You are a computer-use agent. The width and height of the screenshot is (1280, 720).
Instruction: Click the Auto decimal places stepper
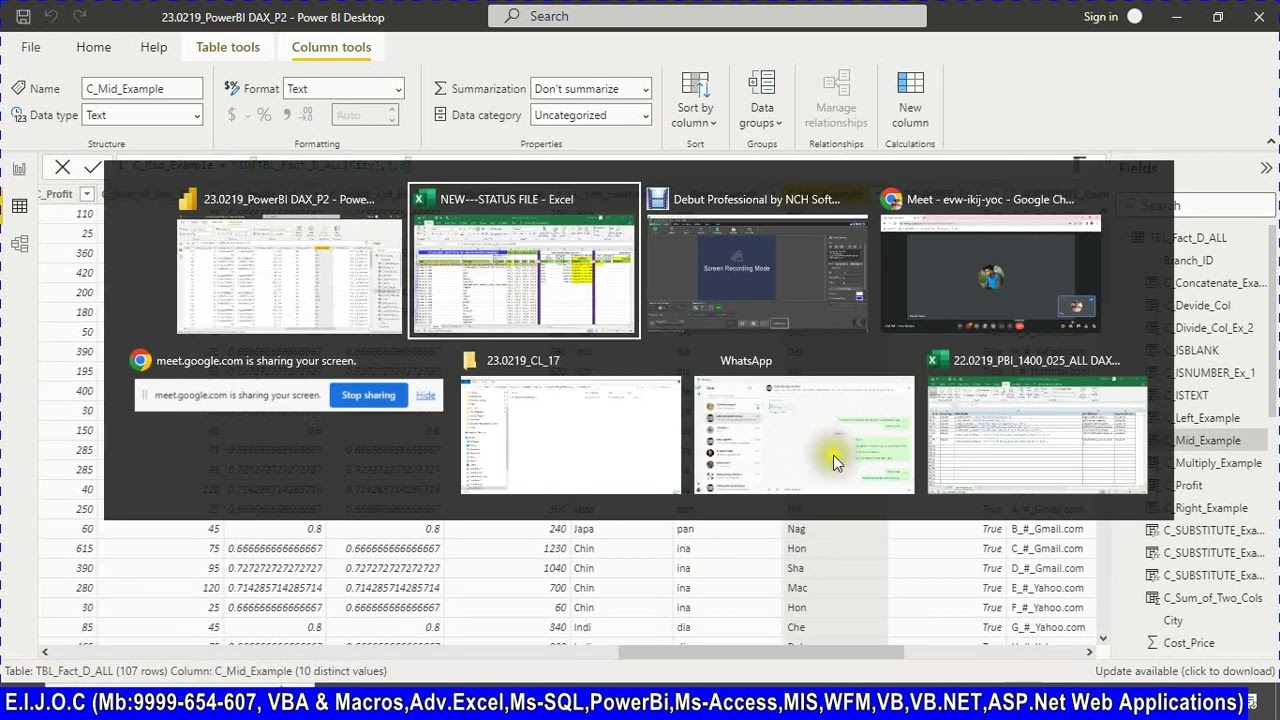[x=365, y=115]
